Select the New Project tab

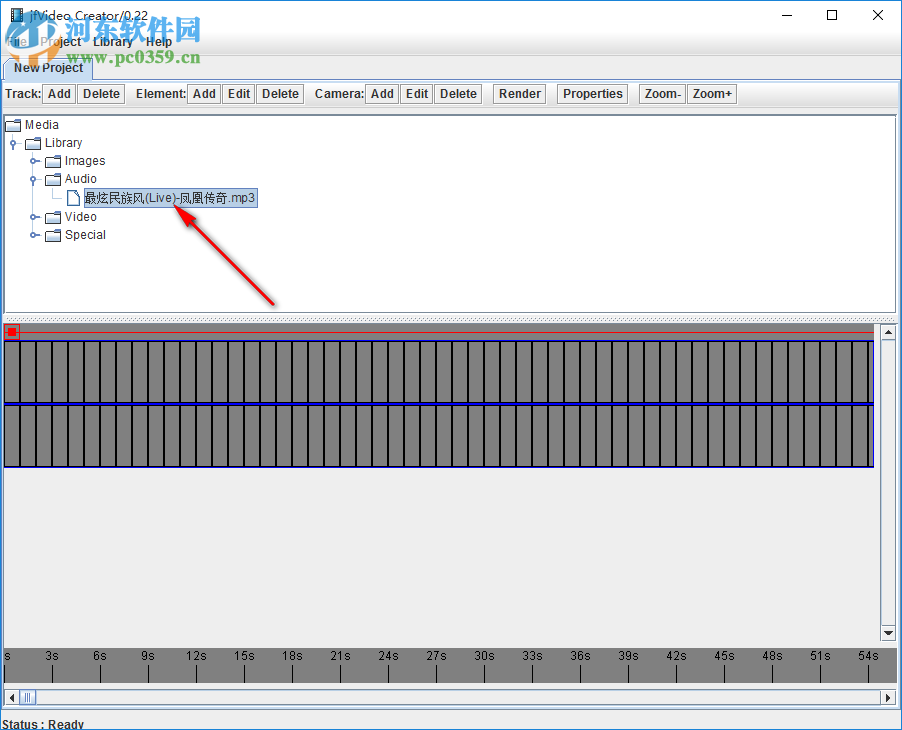pyautogui.click(x=47, y=68)
